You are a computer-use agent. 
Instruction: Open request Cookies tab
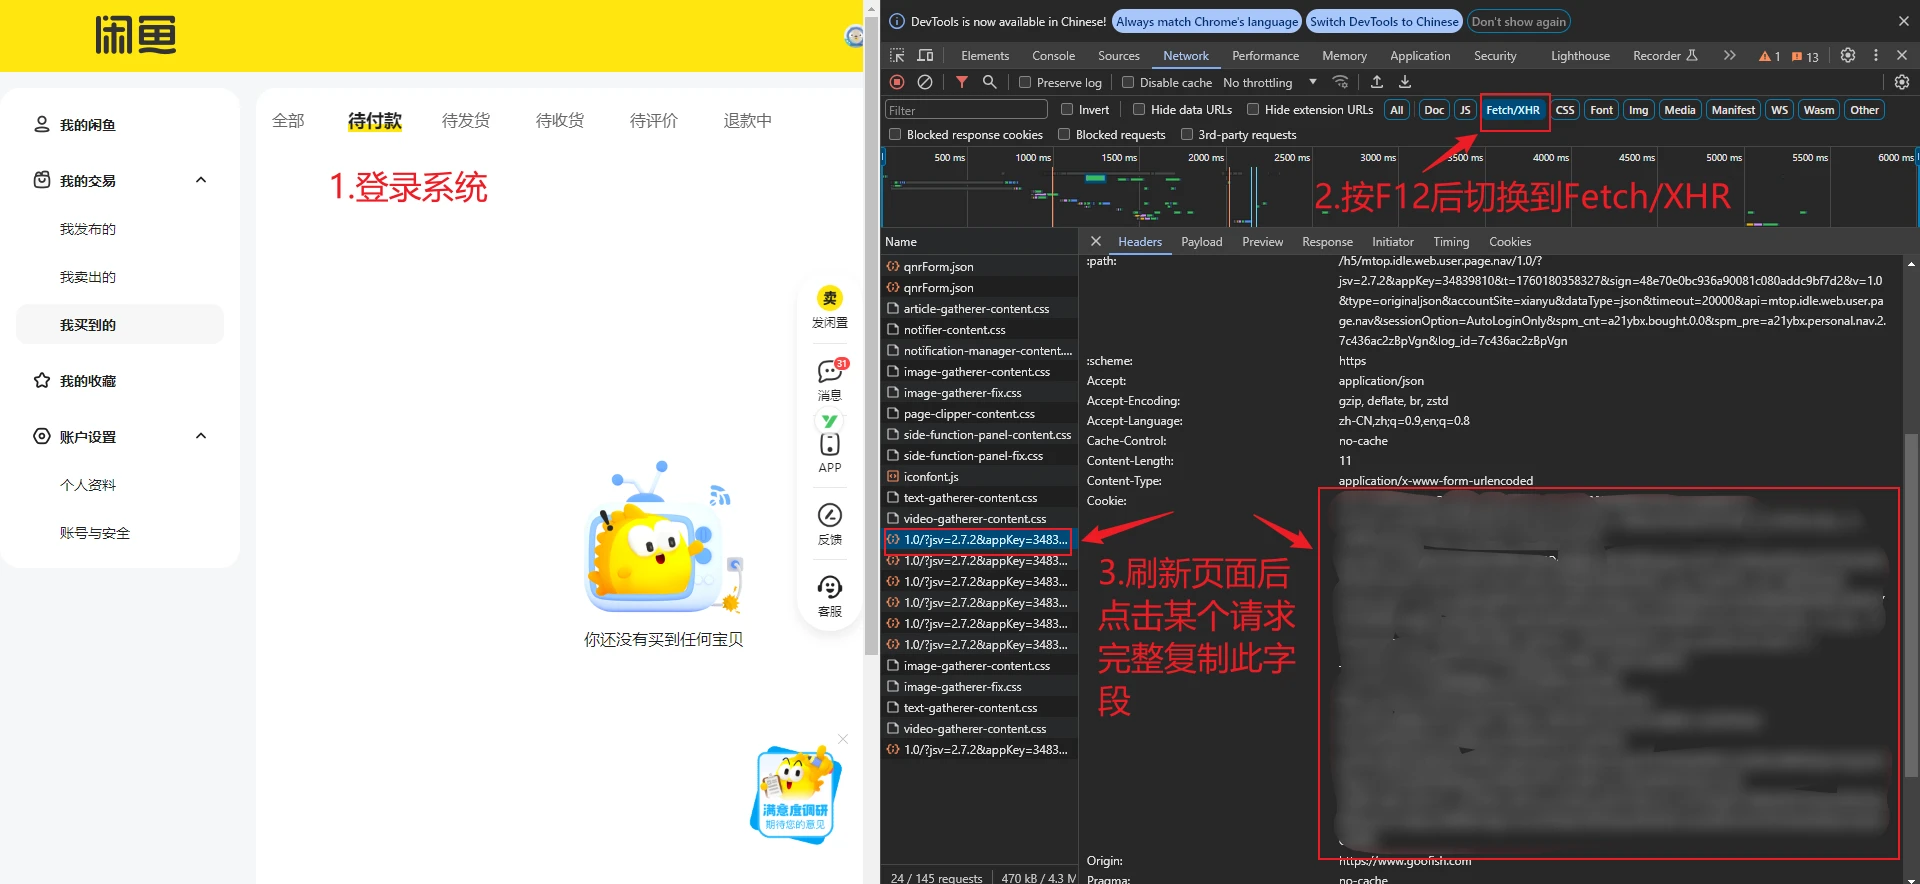[x=1509, y=241]
